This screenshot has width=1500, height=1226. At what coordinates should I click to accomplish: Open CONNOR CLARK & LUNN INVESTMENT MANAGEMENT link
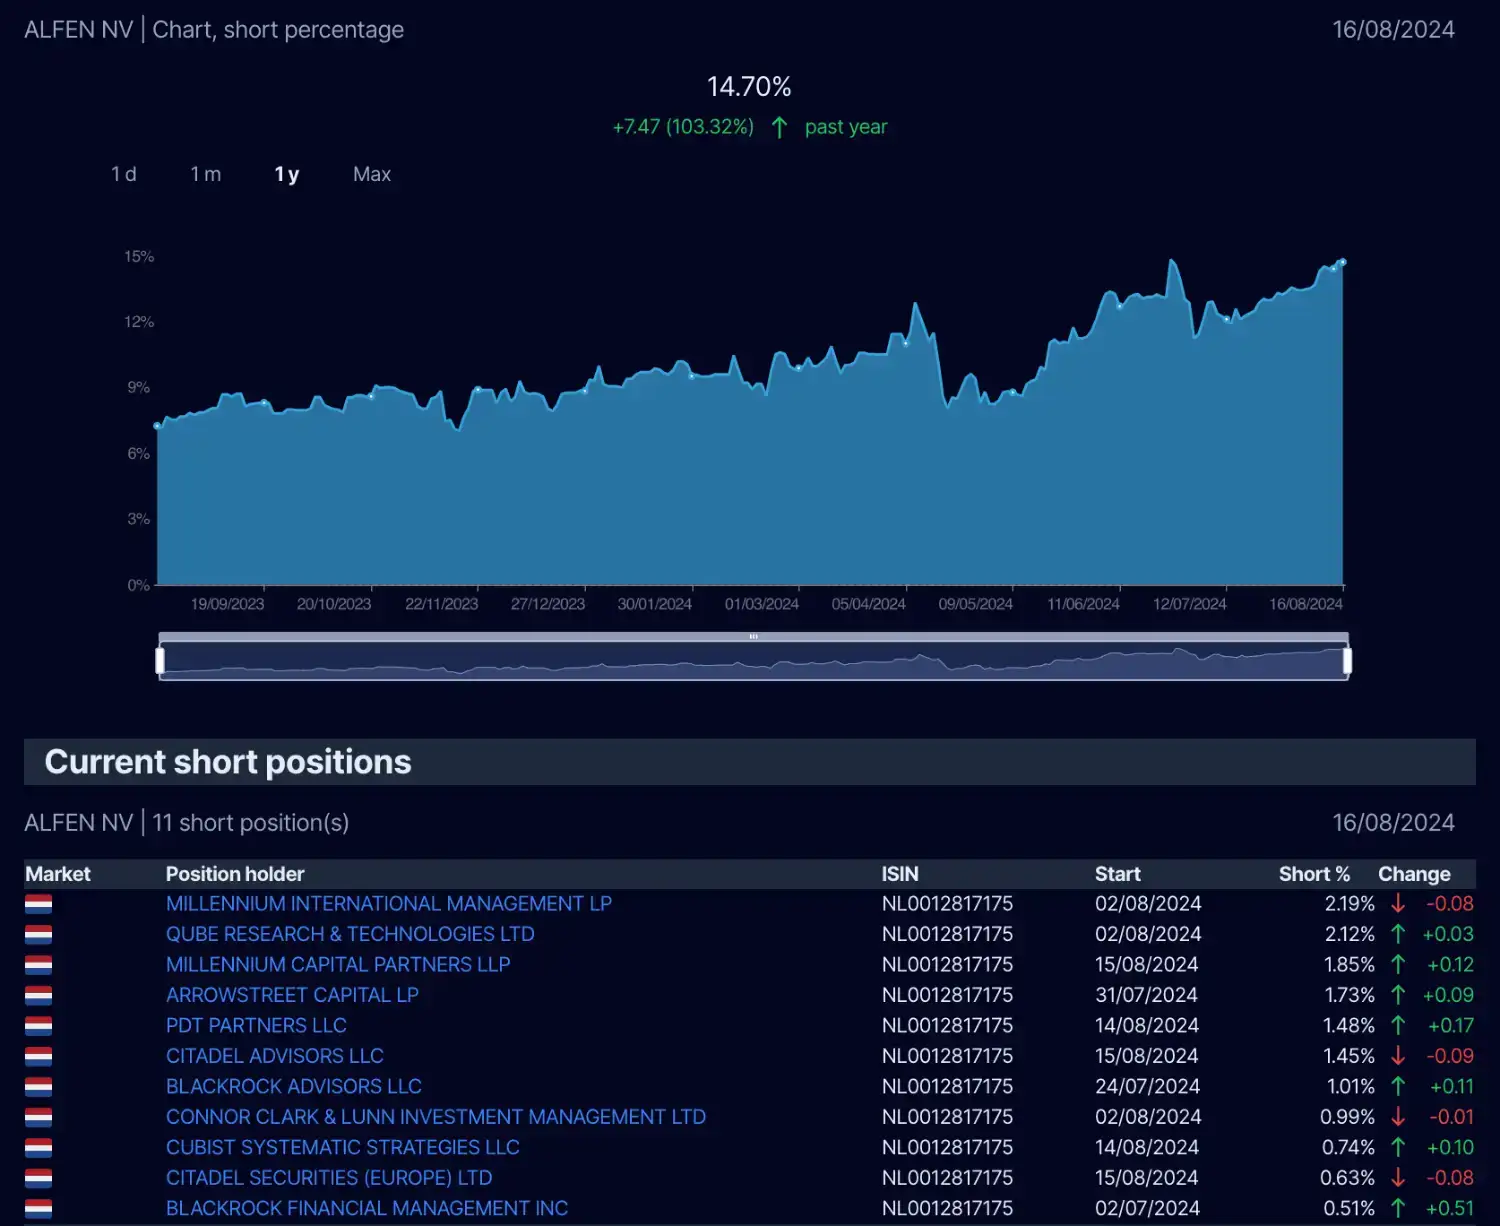coord(436,1117)
